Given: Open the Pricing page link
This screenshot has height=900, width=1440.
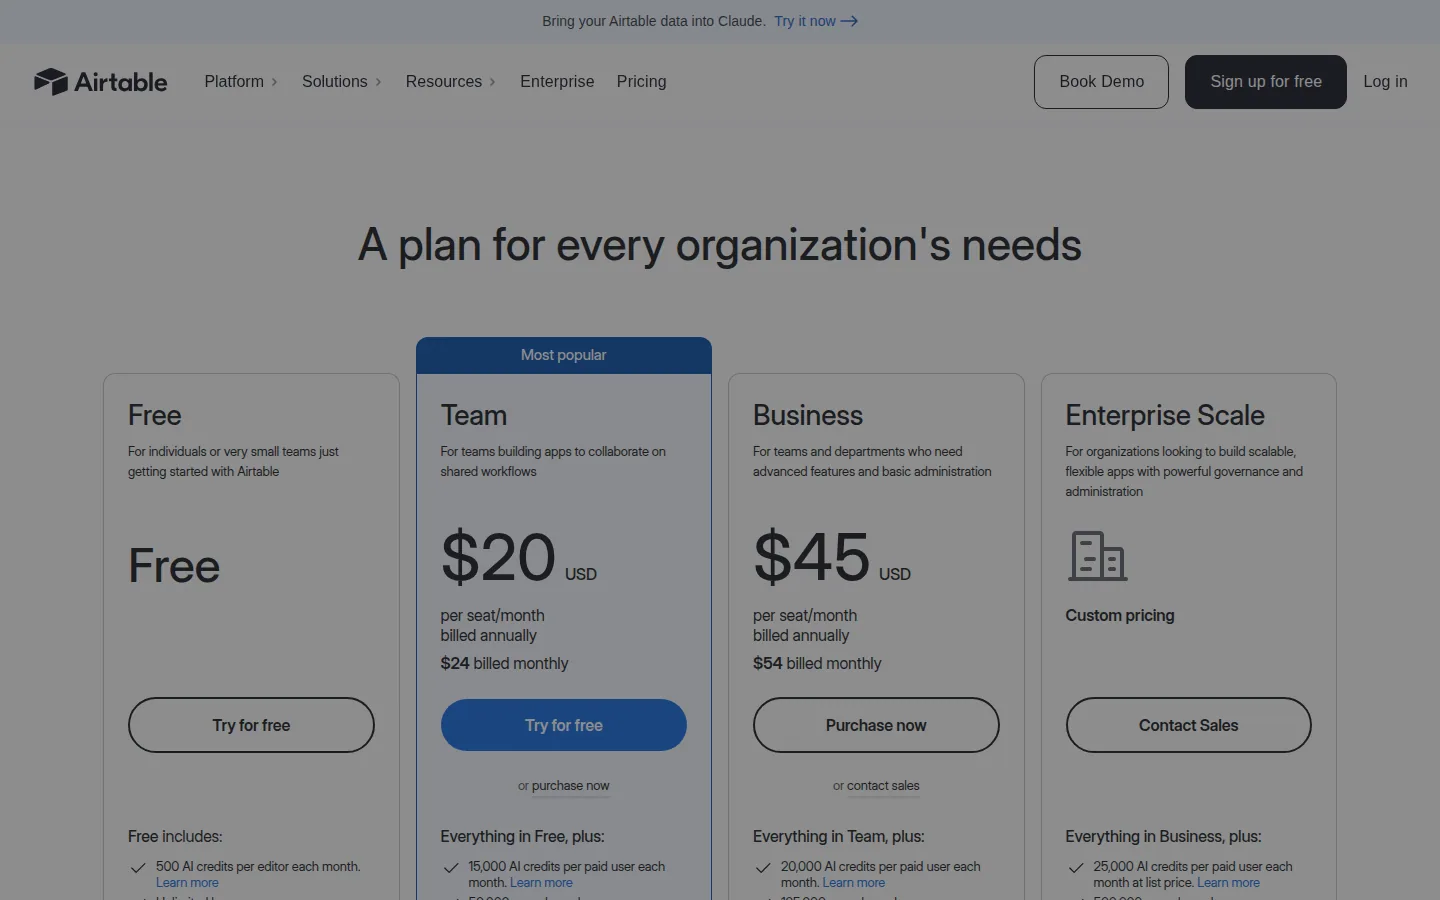Looking at the screenshot, I should 641,82.
